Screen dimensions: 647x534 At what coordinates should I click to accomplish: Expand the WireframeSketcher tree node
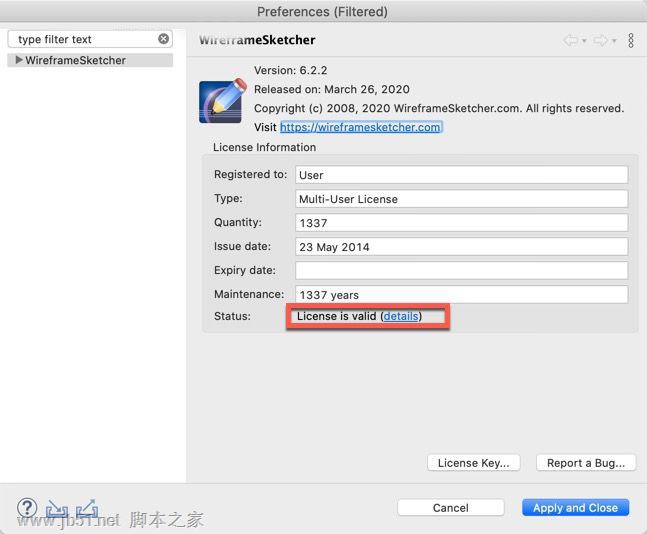point(19,60)
